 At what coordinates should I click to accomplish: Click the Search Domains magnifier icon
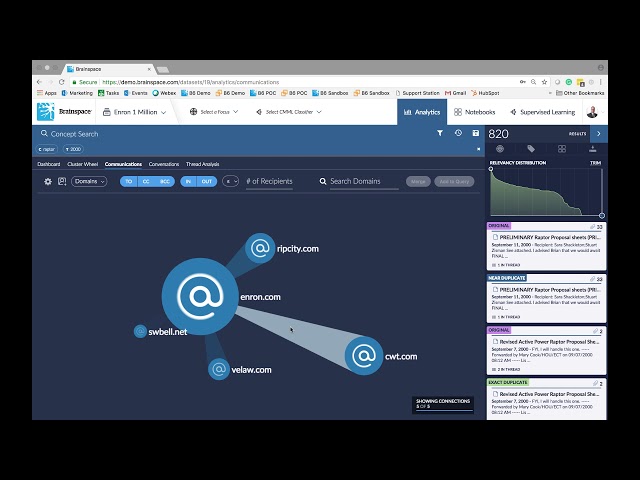pyautogui.click(x=322, y=181)
